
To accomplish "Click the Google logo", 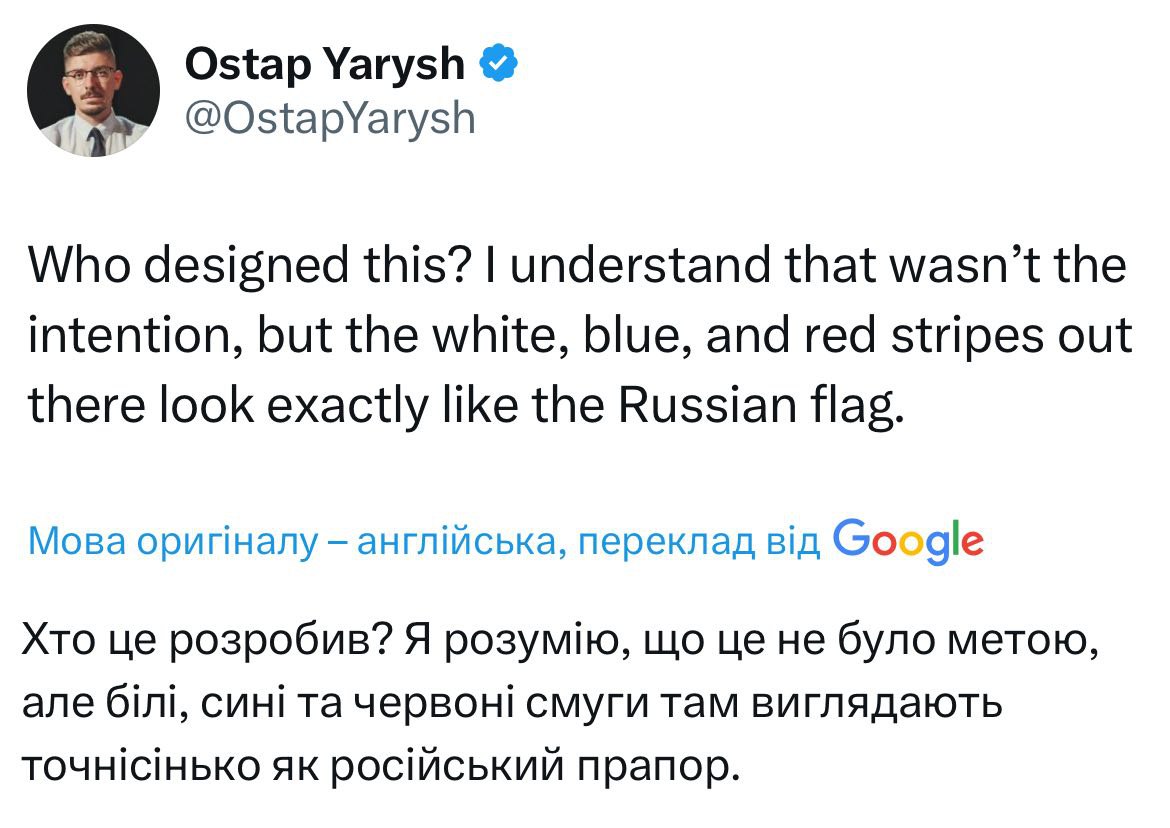I will tap(908, 541).
